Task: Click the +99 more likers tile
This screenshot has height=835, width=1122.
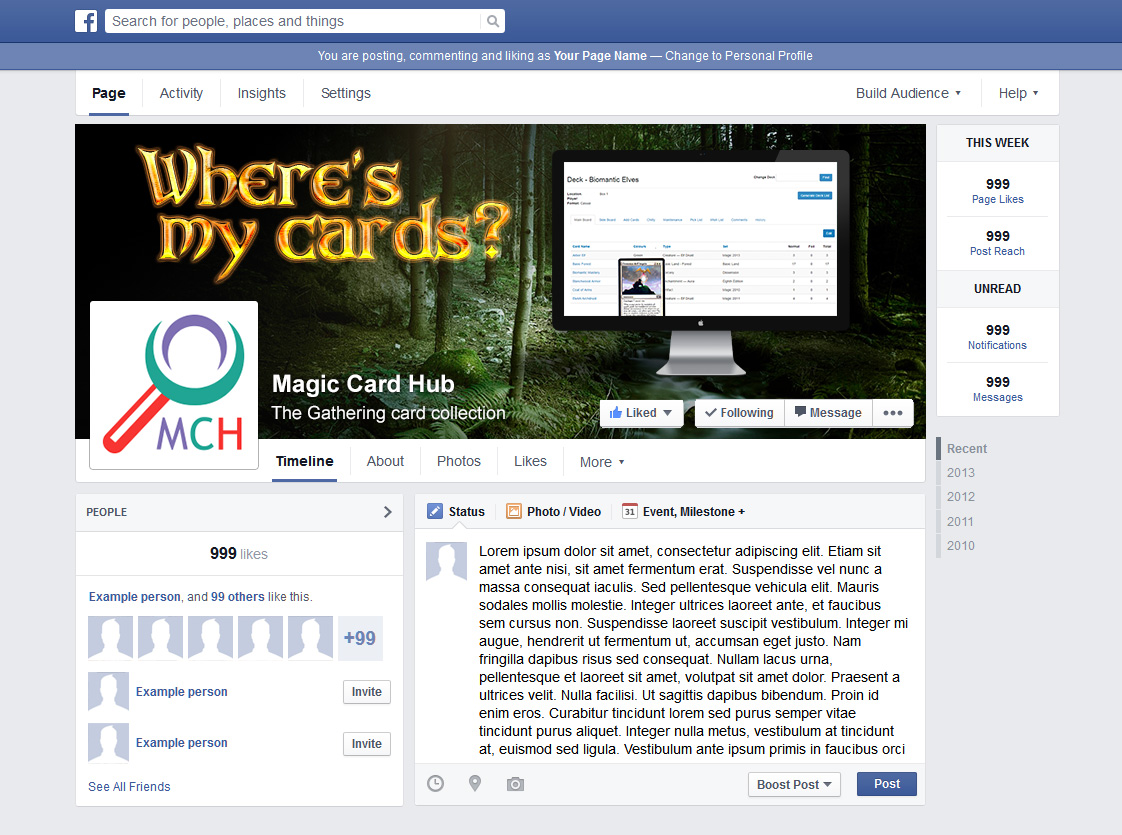Action: tap(360, 638)
